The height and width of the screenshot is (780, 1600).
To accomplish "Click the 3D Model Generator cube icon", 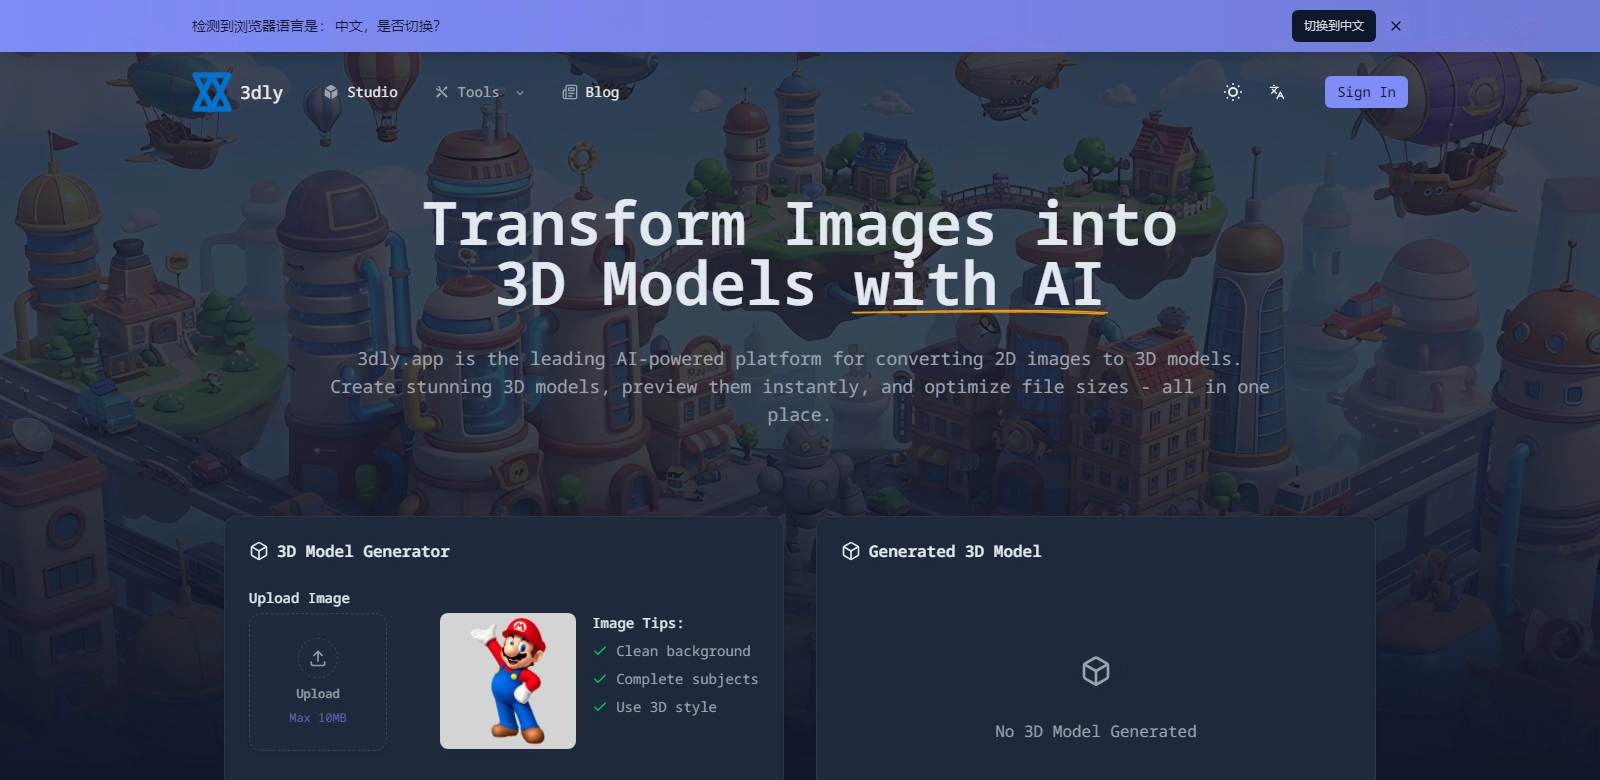I will [259, 551].
